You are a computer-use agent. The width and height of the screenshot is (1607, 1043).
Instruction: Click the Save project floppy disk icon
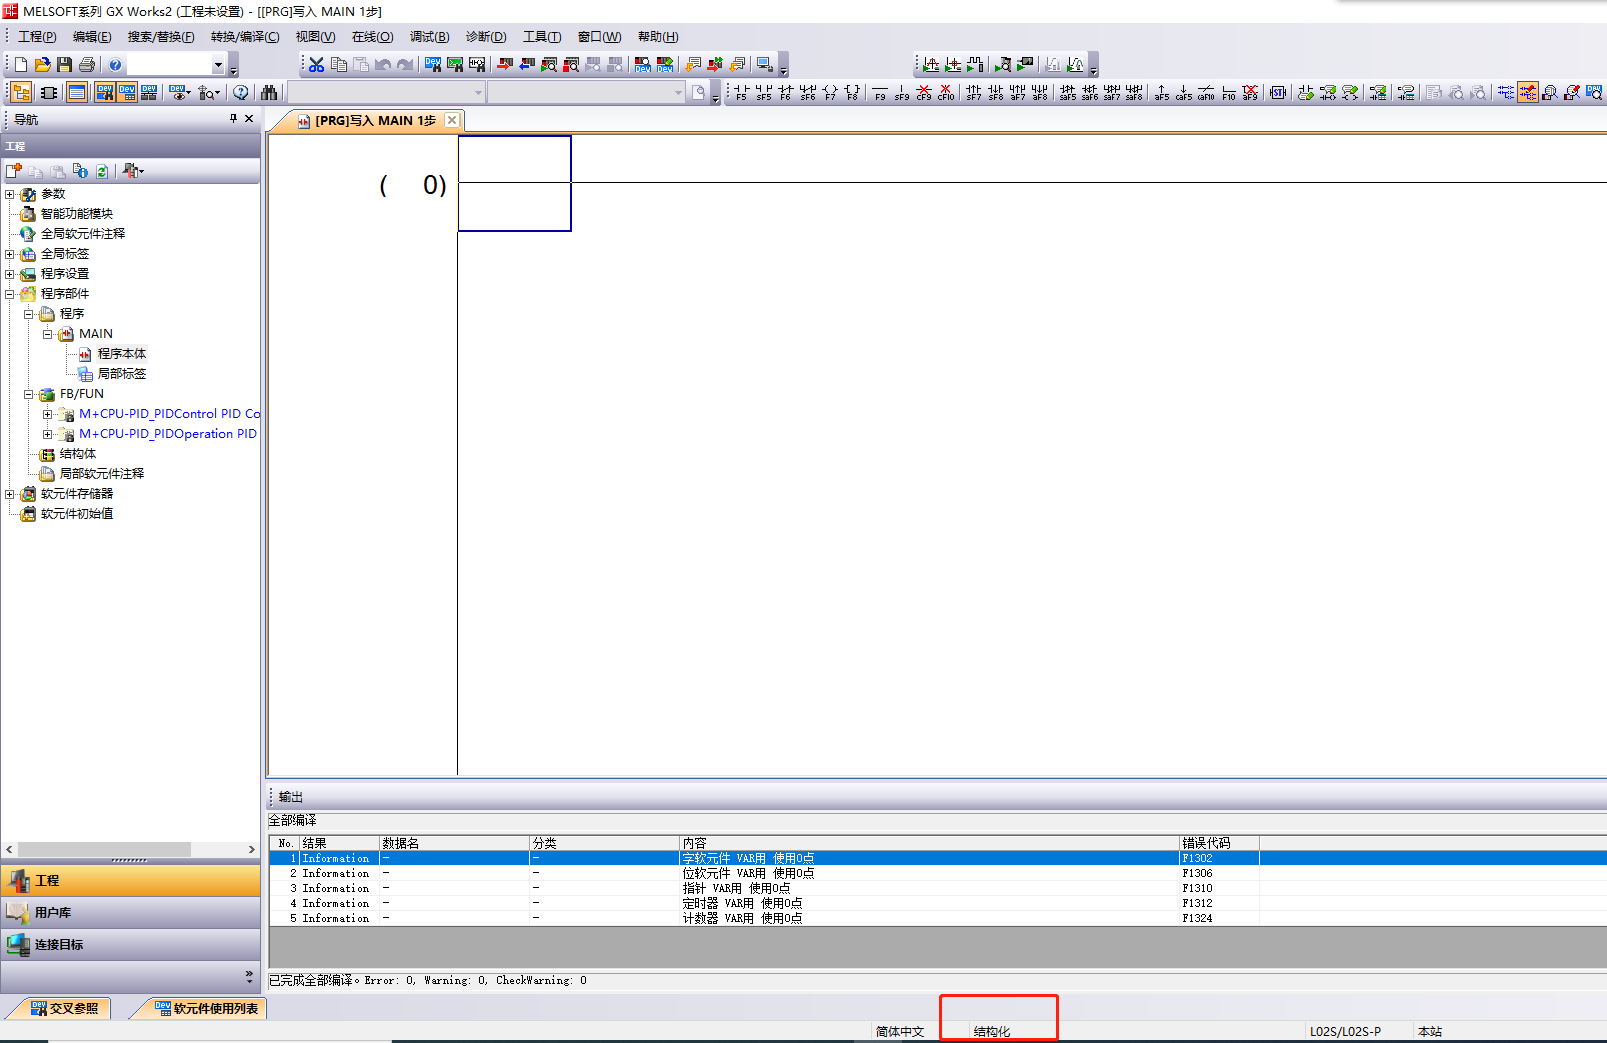pos(64,65)
